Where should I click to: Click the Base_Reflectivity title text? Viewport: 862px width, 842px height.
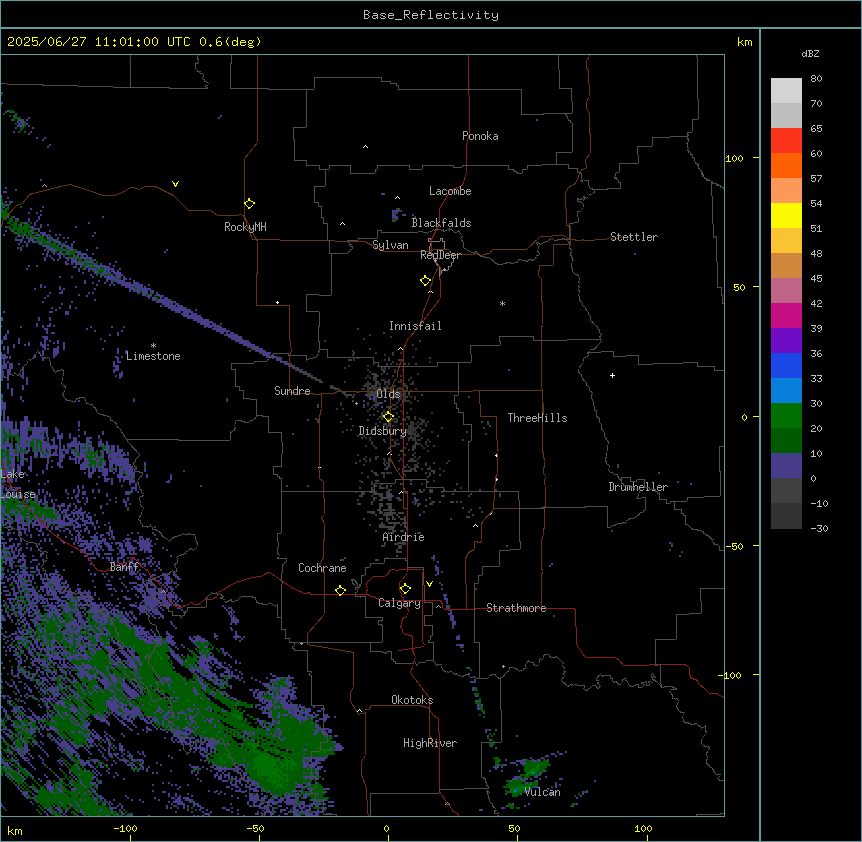[431, 15]
